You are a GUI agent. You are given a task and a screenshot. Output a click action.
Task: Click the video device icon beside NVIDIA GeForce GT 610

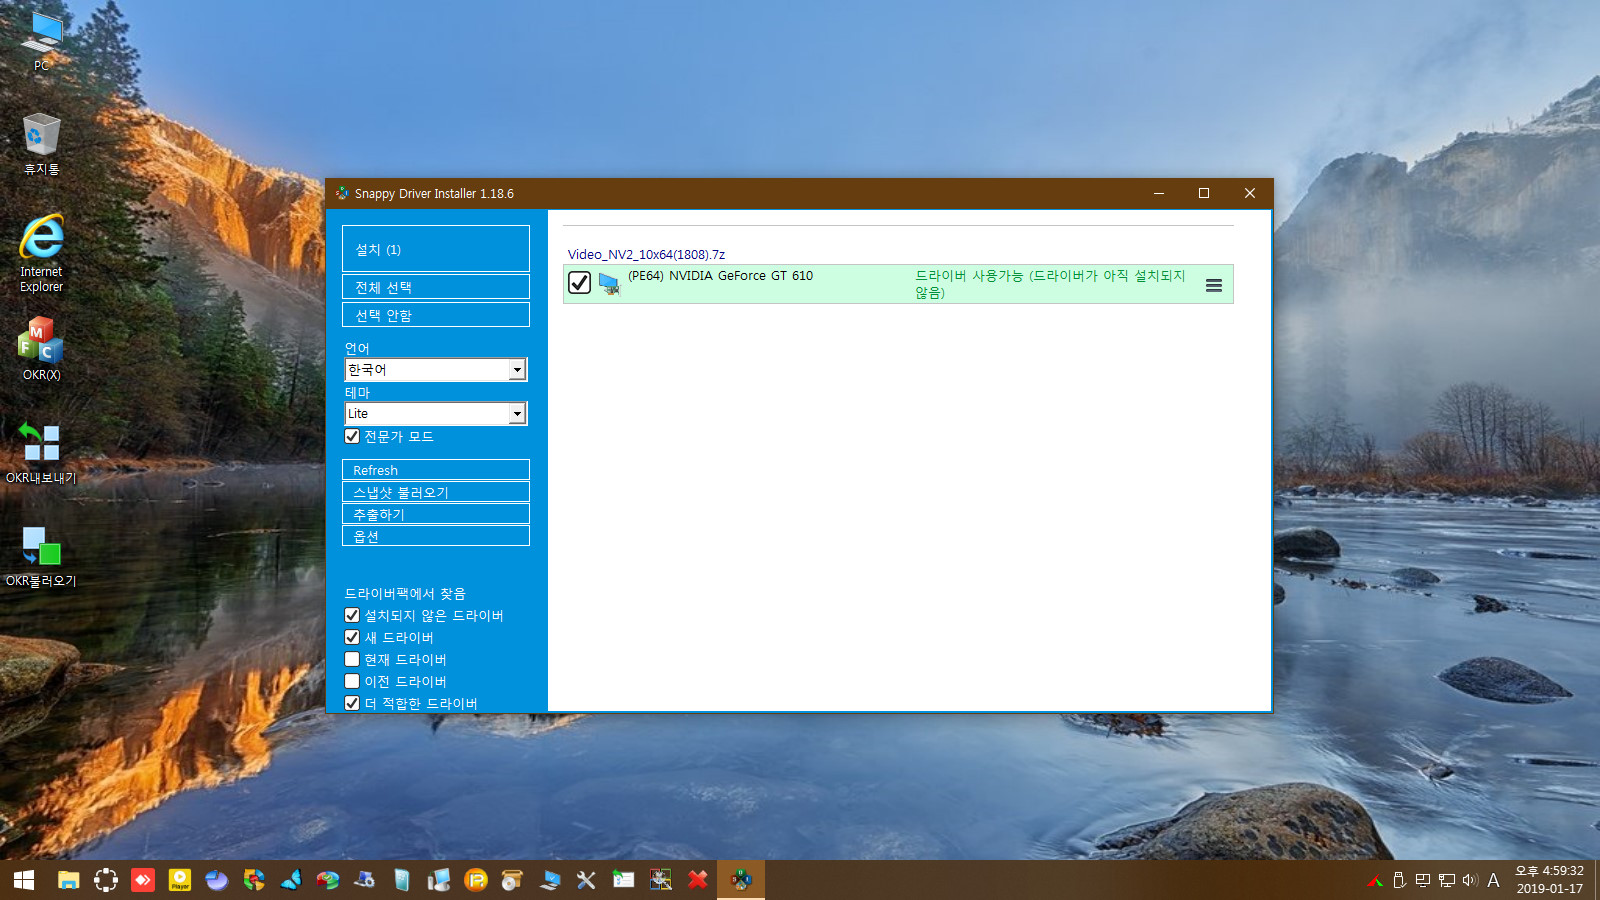tap(609, 284)
